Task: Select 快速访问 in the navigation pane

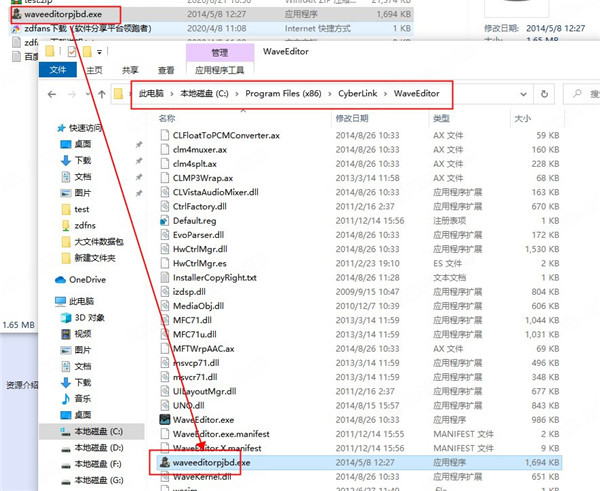Action: point(85,128)
